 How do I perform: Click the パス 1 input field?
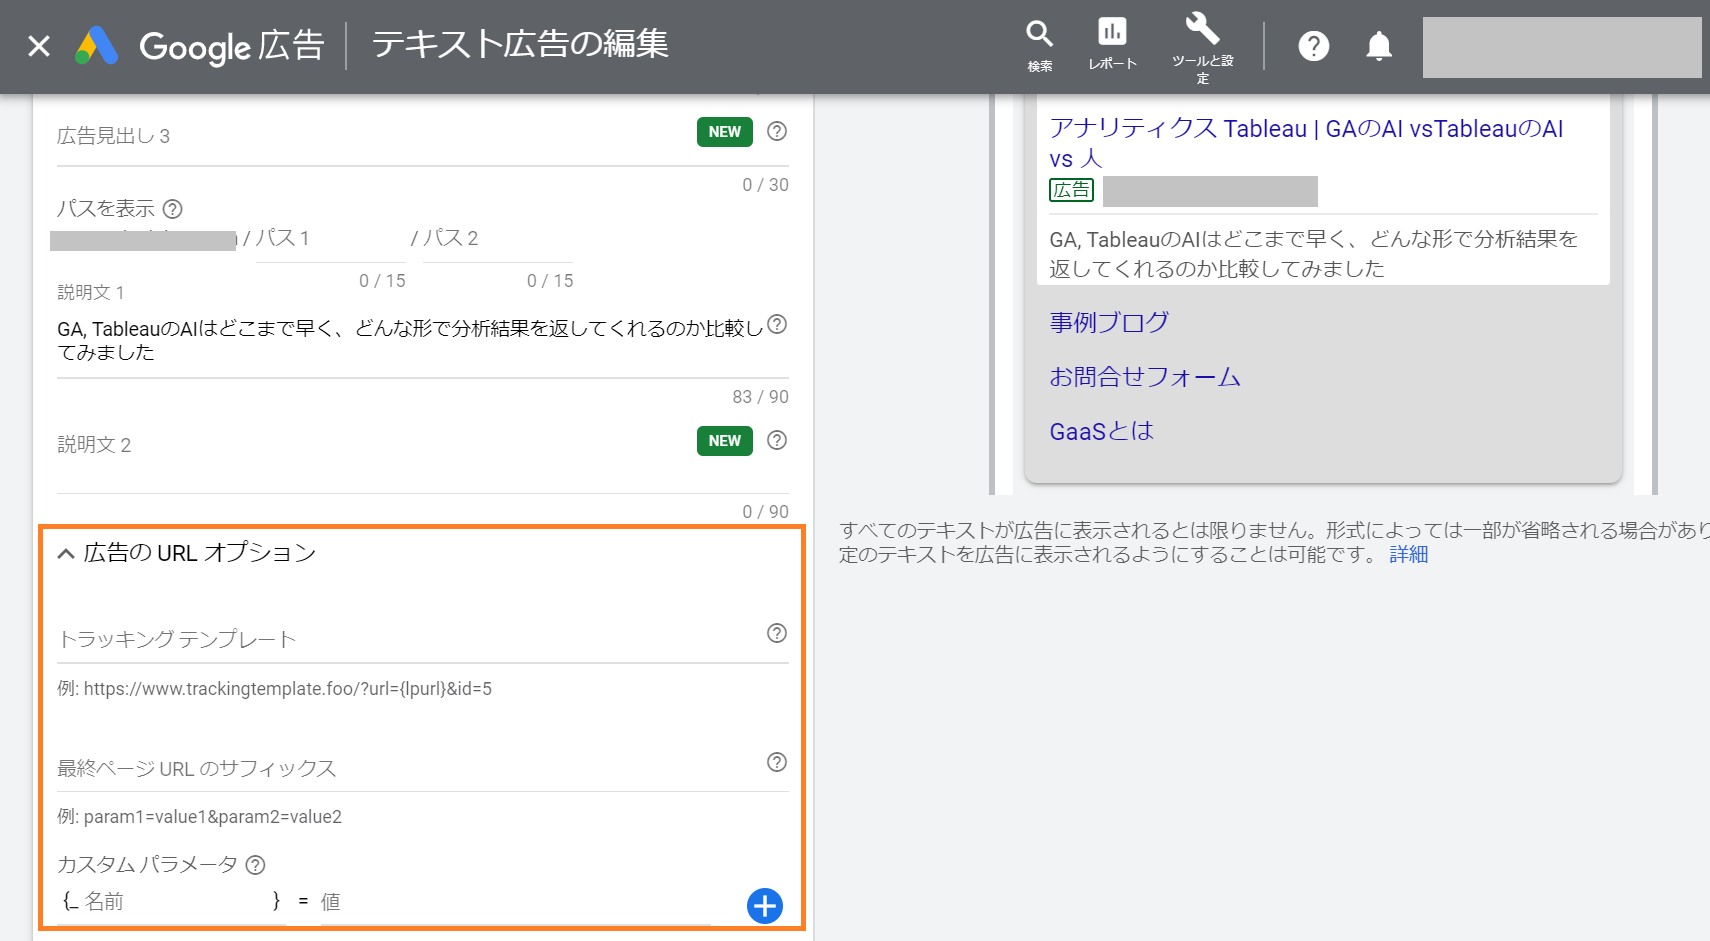coord(330,240)
